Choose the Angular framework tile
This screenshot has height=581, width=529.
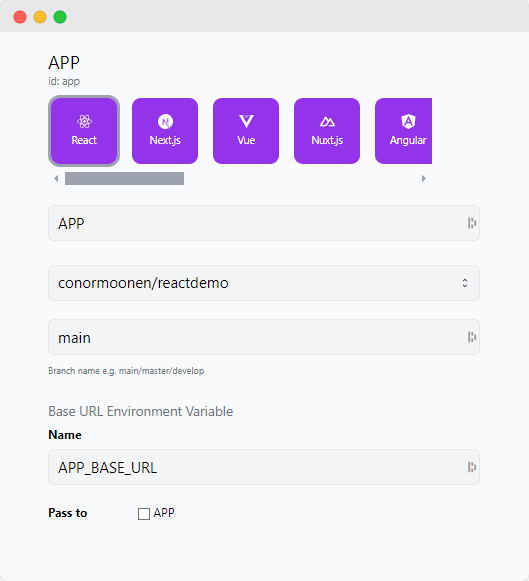(404, 131)
